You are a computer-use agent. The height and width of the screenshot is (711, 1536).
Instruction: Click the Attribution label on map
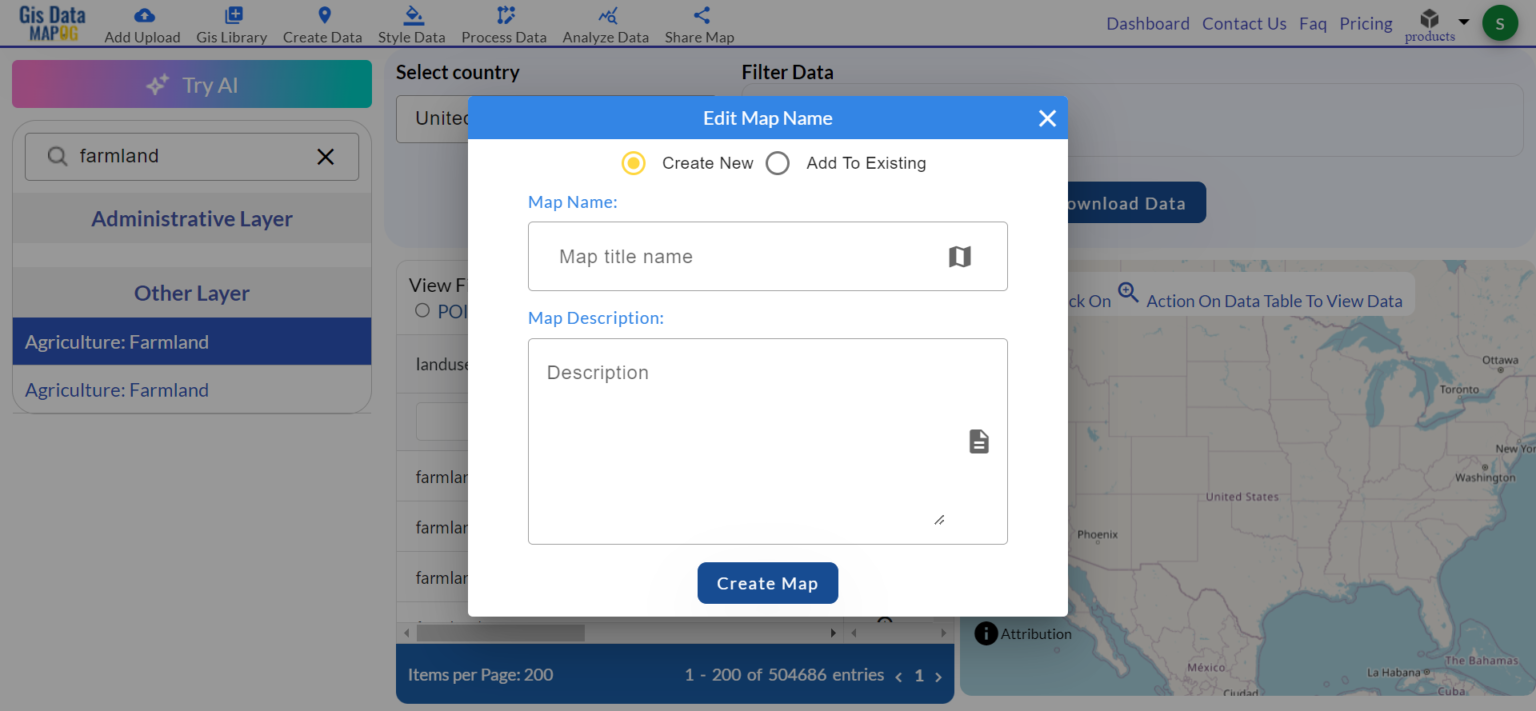coord(1036,634)
